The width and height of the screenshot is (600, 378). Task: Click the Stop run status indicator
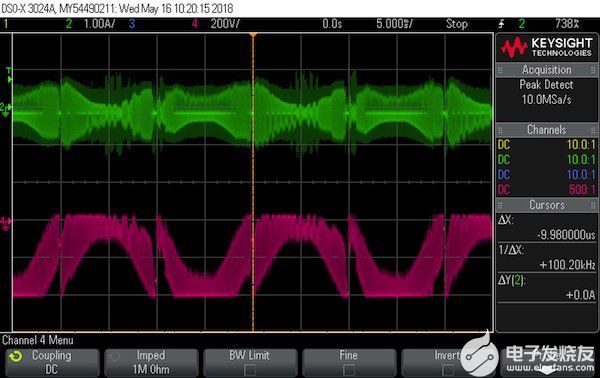pos(457,24)
